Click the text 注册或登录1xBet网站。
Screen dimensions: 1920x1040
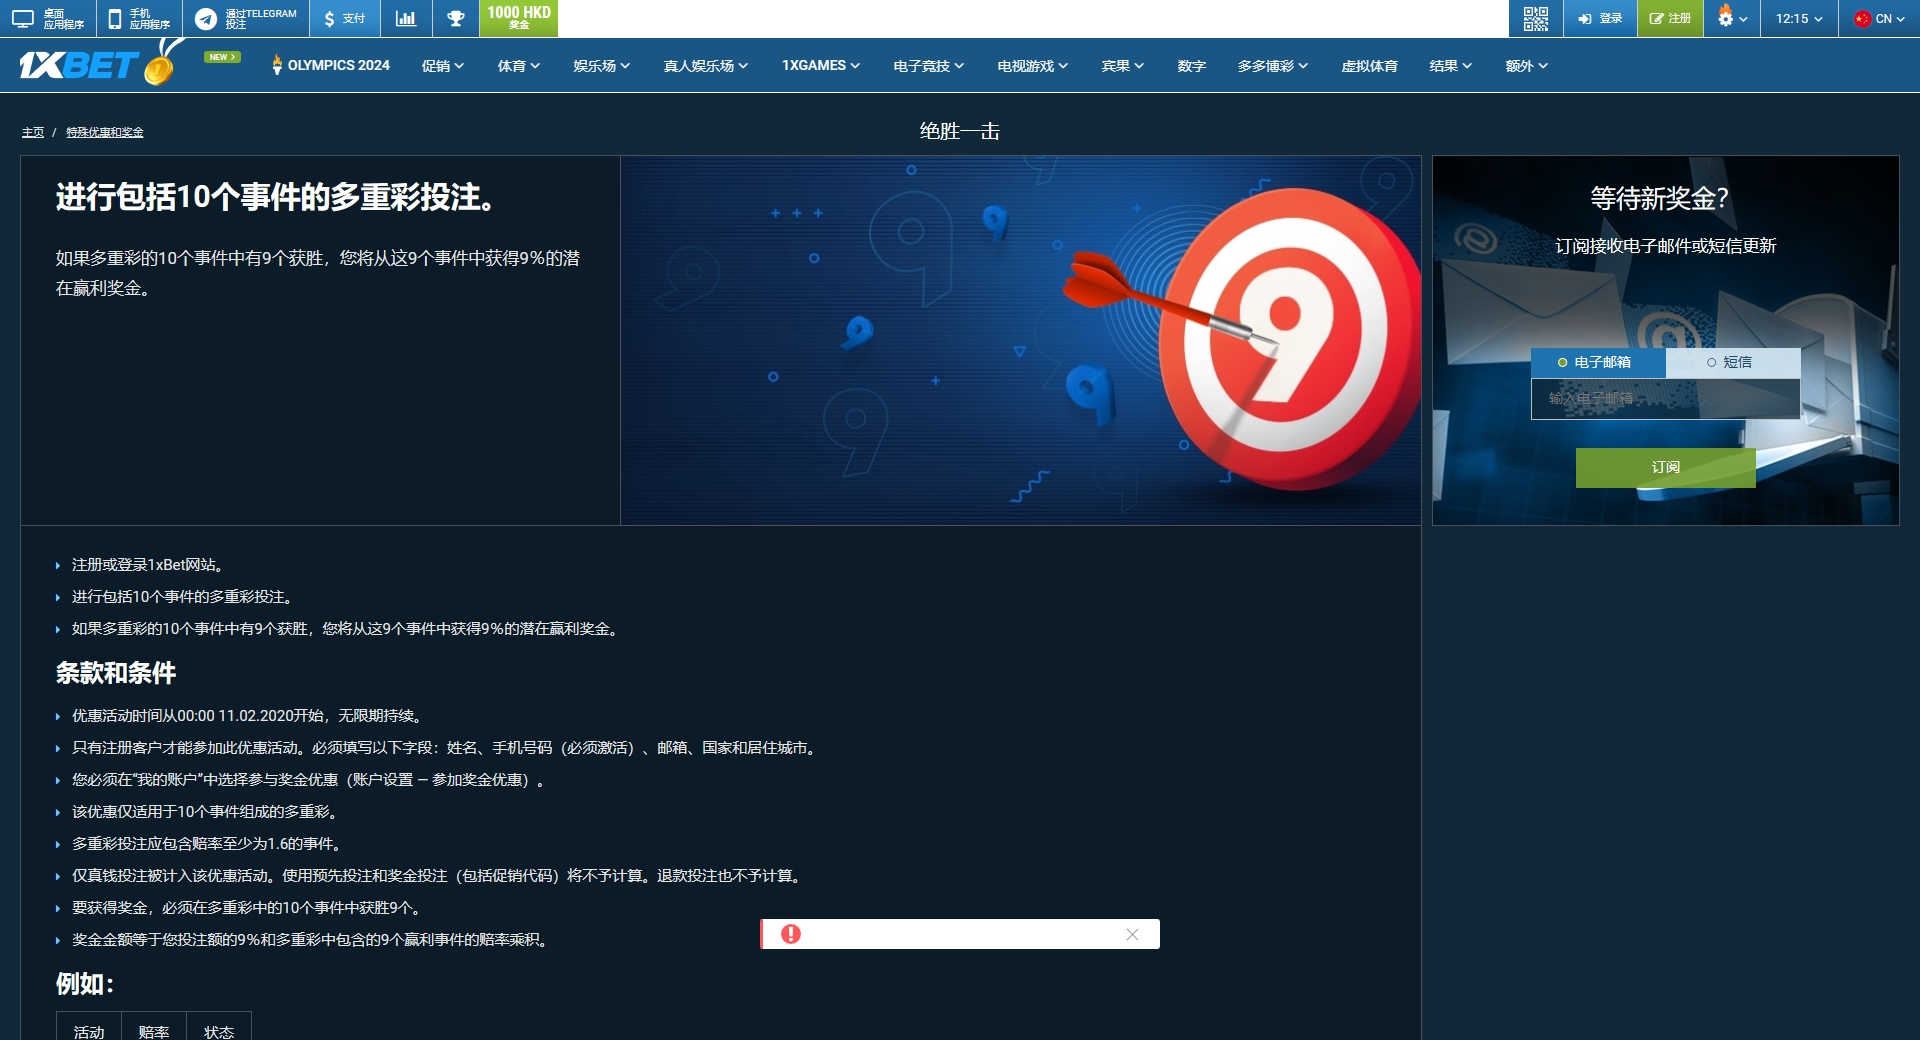click(x=148, y=565)
